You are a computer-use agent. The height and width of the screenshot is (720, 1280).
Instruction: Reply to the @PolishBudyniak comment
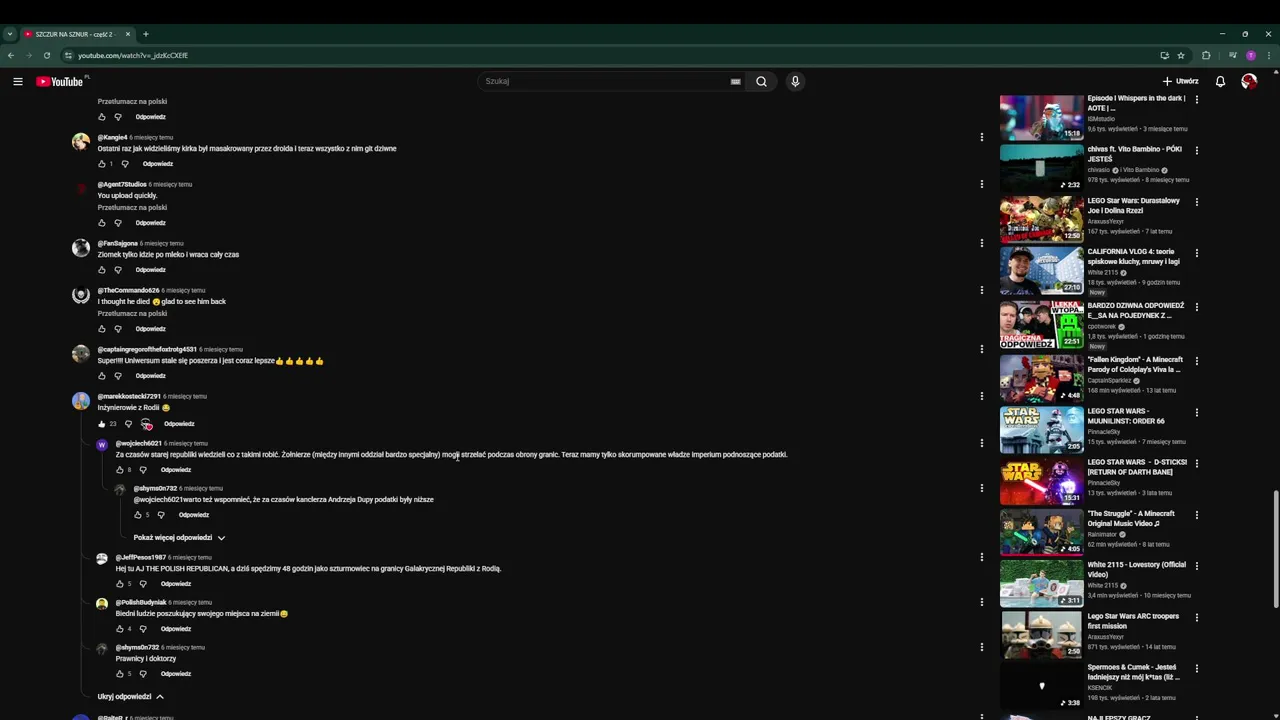coord(175,629)
